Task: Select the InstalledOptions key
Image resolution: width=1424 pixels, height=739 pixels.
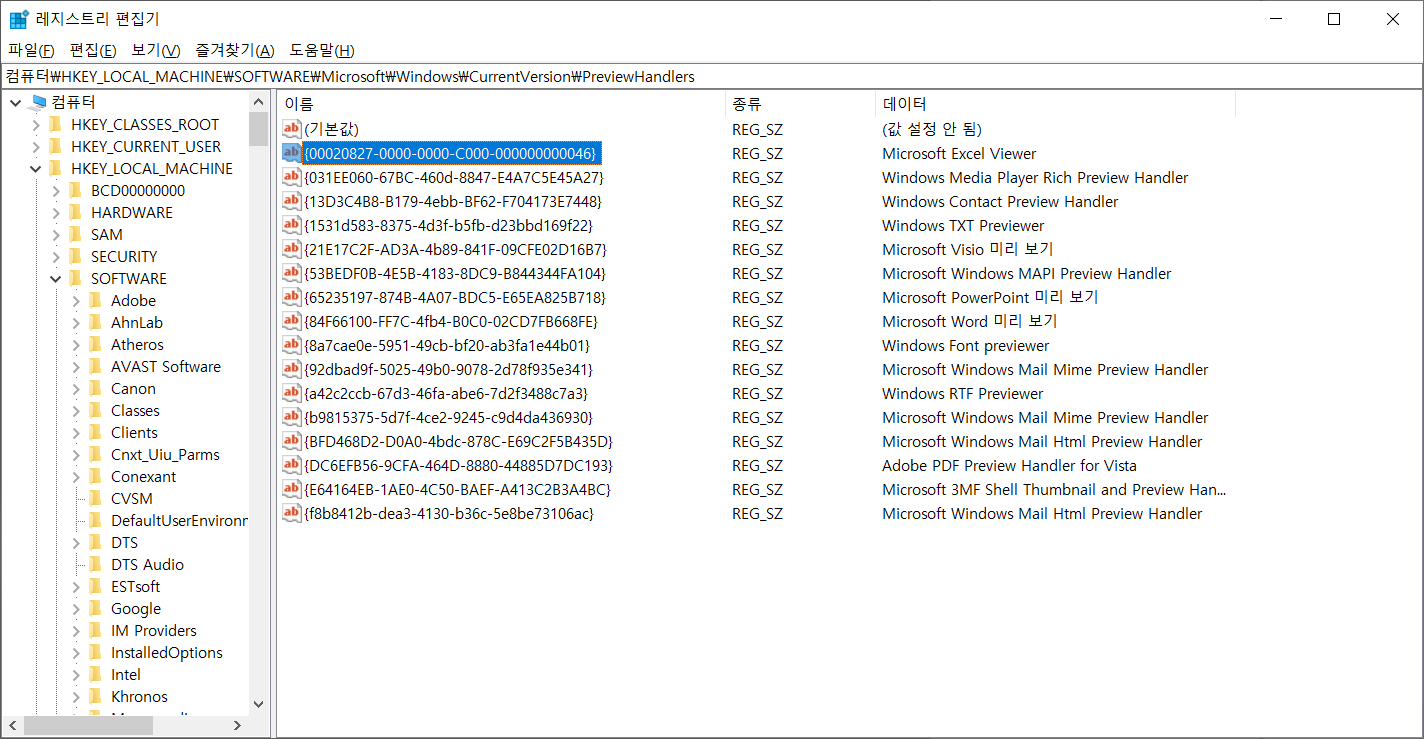Action: click(167, 652)
